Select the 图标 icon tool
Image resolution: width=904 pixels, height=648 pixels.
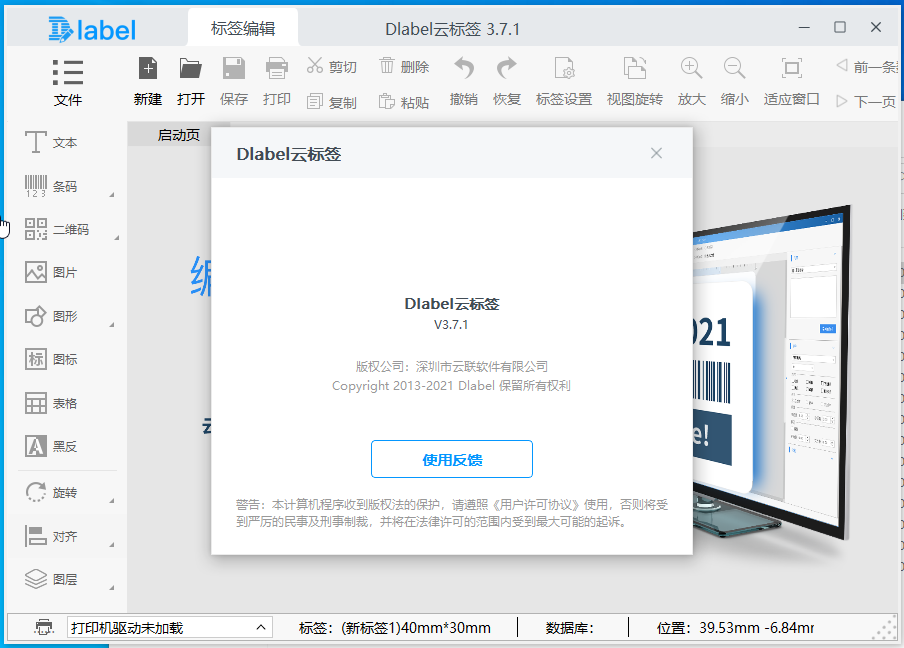coord(51,359)
